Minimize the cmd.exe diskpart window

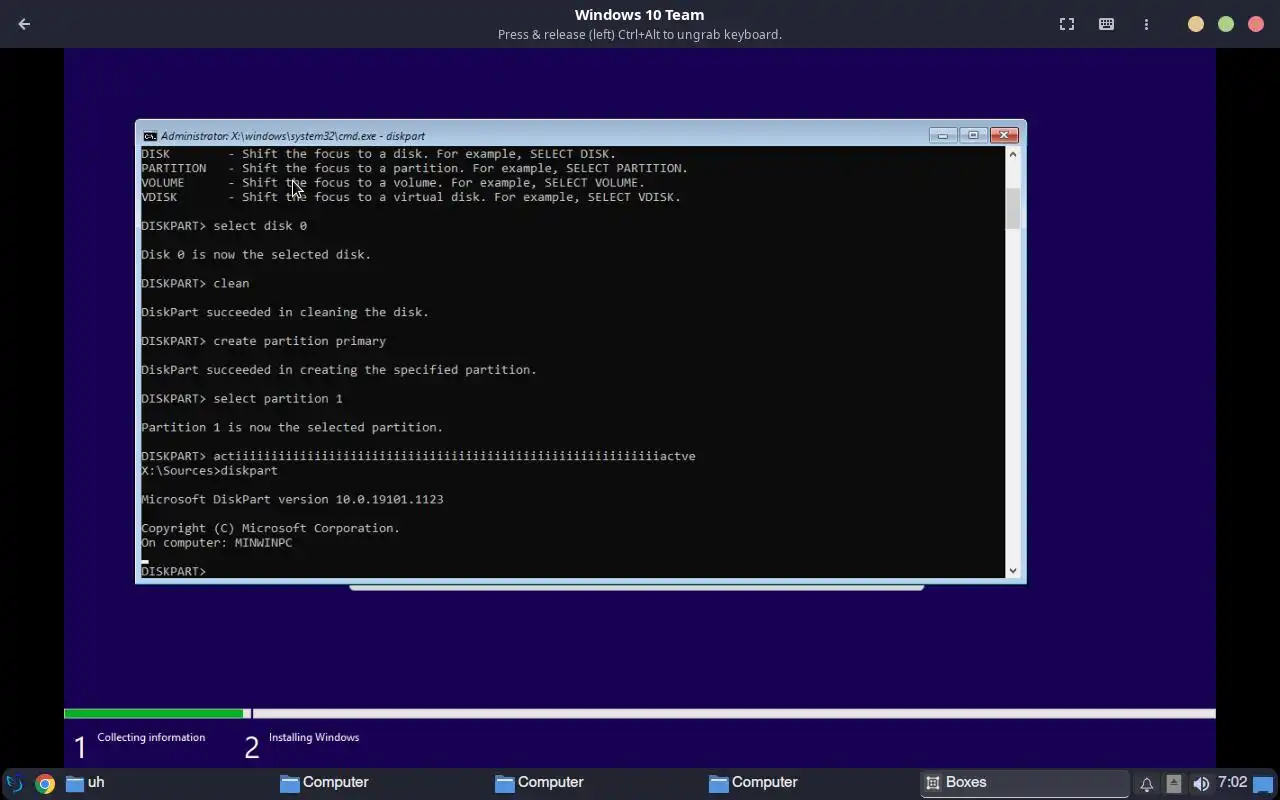[943, 135]
